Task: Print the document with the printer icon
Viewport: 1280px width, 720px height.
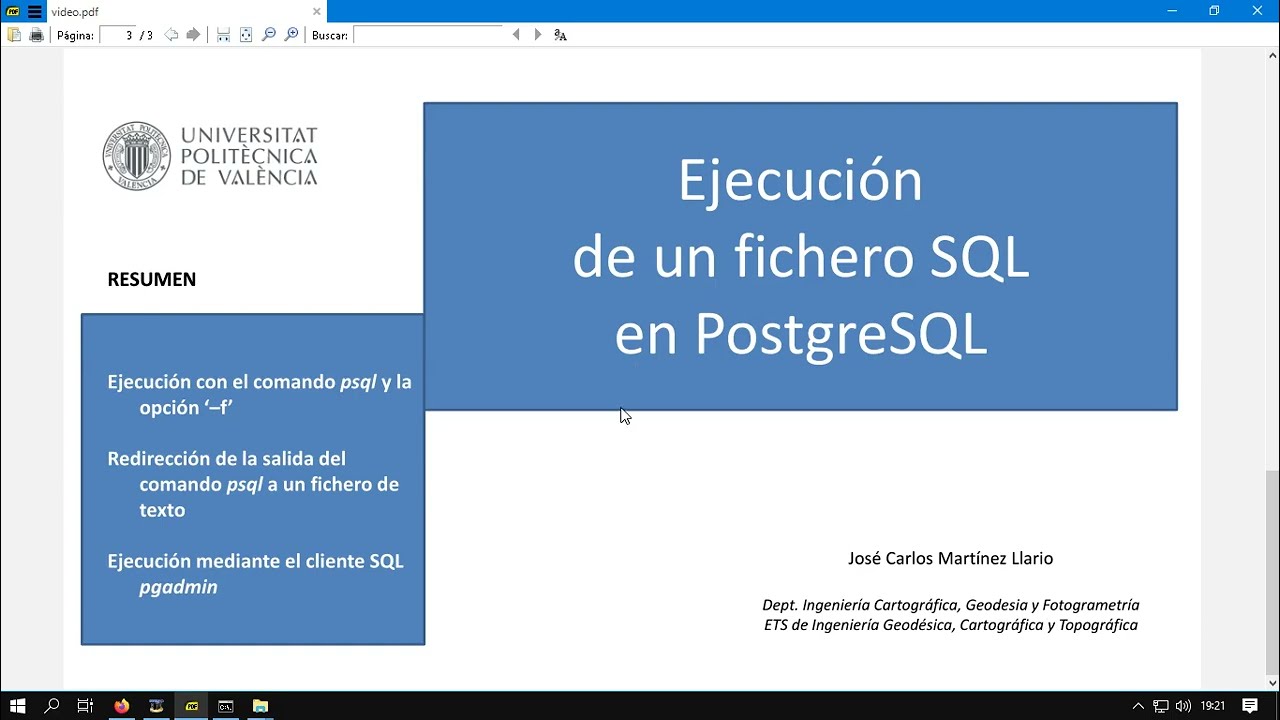Action: coord(37,35)
